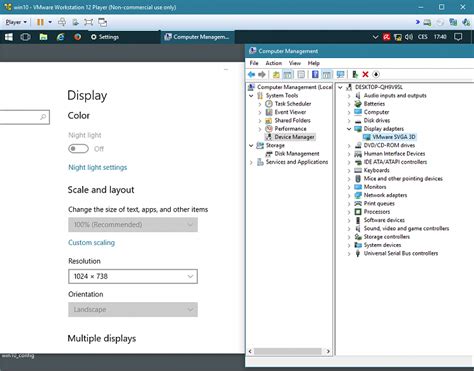Collapse the System Tools tree node
This screenshot has height=371, width=474.
pos(251,96)
